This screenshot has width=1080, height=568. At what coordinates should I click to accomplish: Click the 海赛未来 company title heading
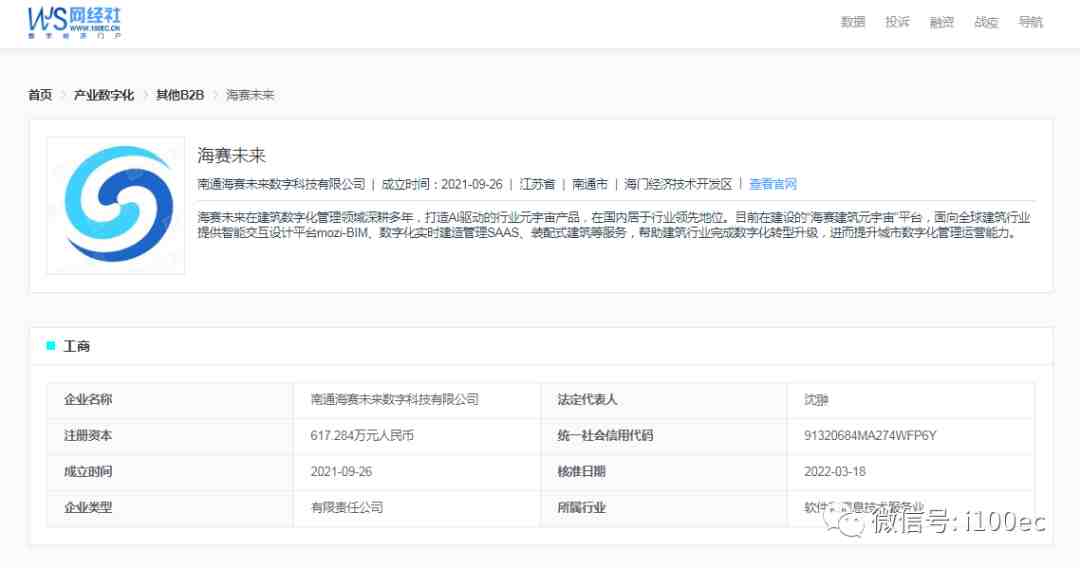[x=231, y=156]
